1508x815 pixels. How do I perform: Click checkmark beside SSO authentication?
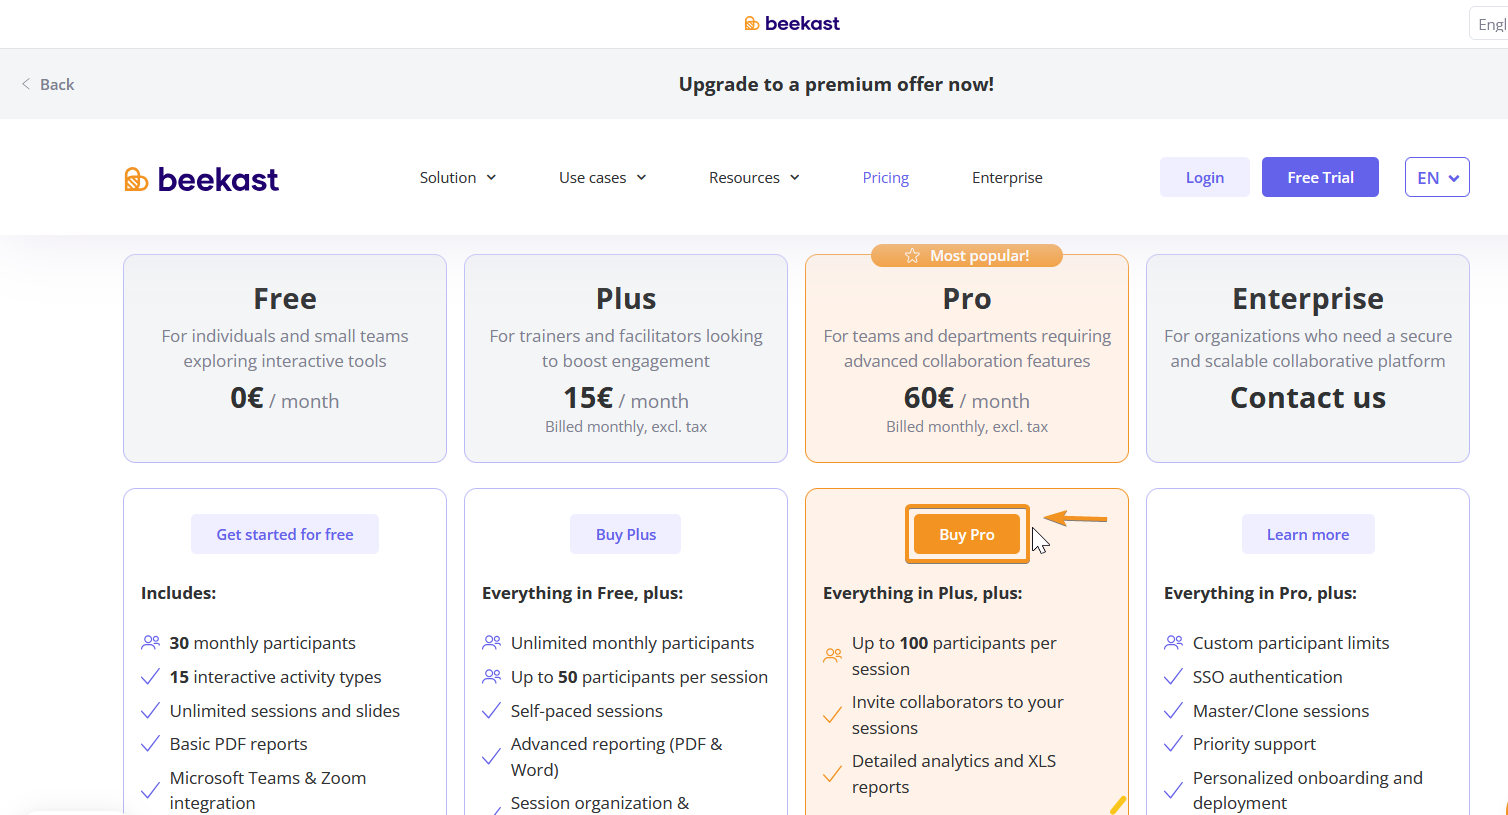click(x=1174, y=677)
